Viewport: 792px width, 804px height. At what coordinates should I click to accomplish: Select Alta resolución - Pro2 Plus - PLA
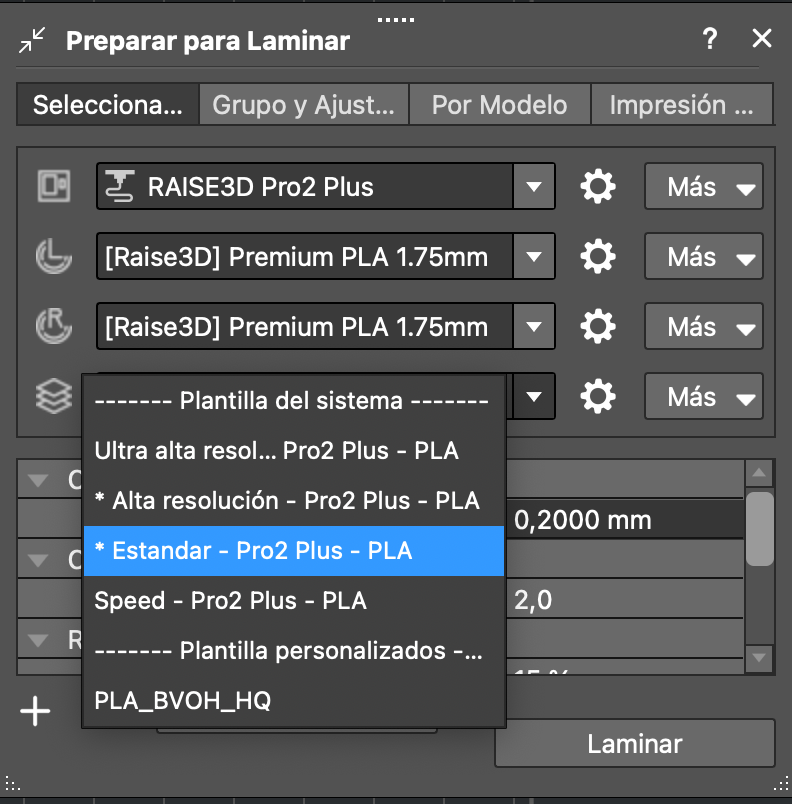coord(286,501)
